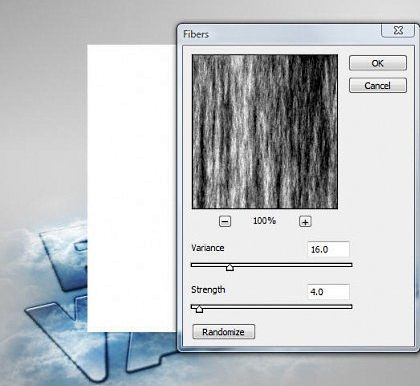Click the fibers texture preview image
This screenshot has height=386, width=420.
point(265,132)
